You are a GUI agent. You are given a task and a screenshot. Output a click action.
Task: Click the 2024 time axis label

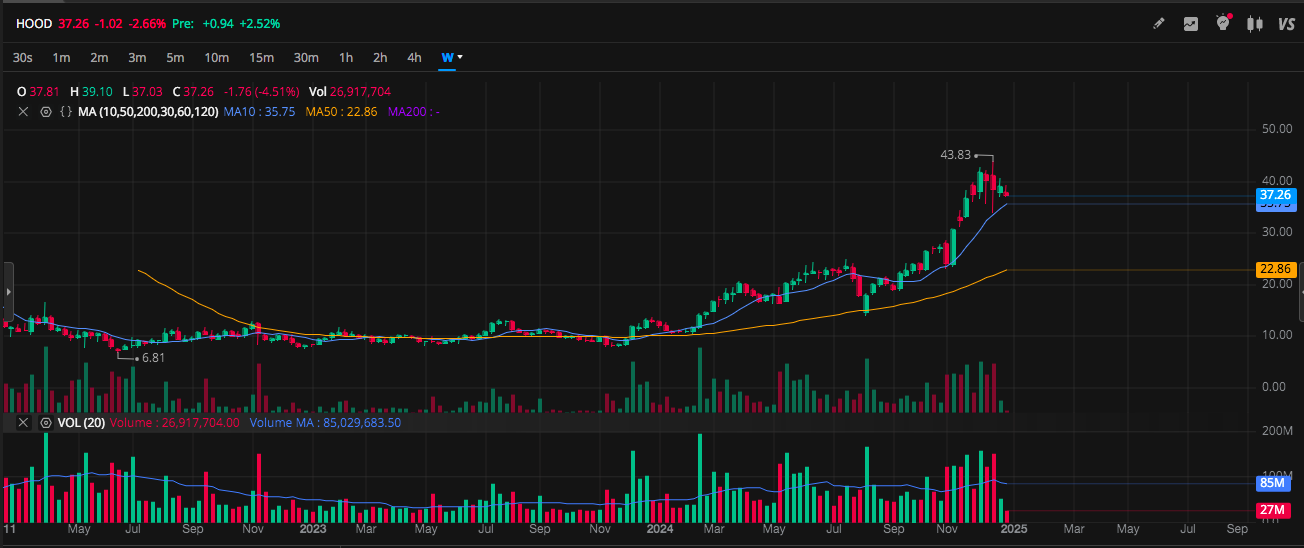tap(659, 528)
